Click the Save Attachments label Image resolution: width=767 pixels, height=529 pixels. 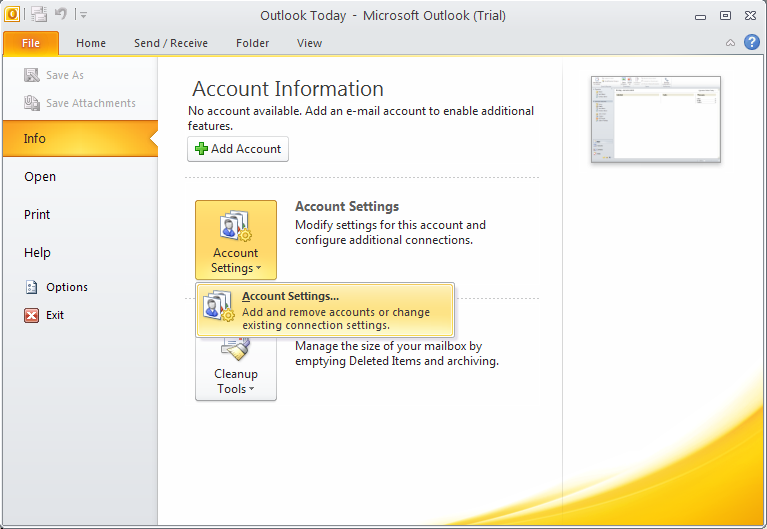[91, 103]
